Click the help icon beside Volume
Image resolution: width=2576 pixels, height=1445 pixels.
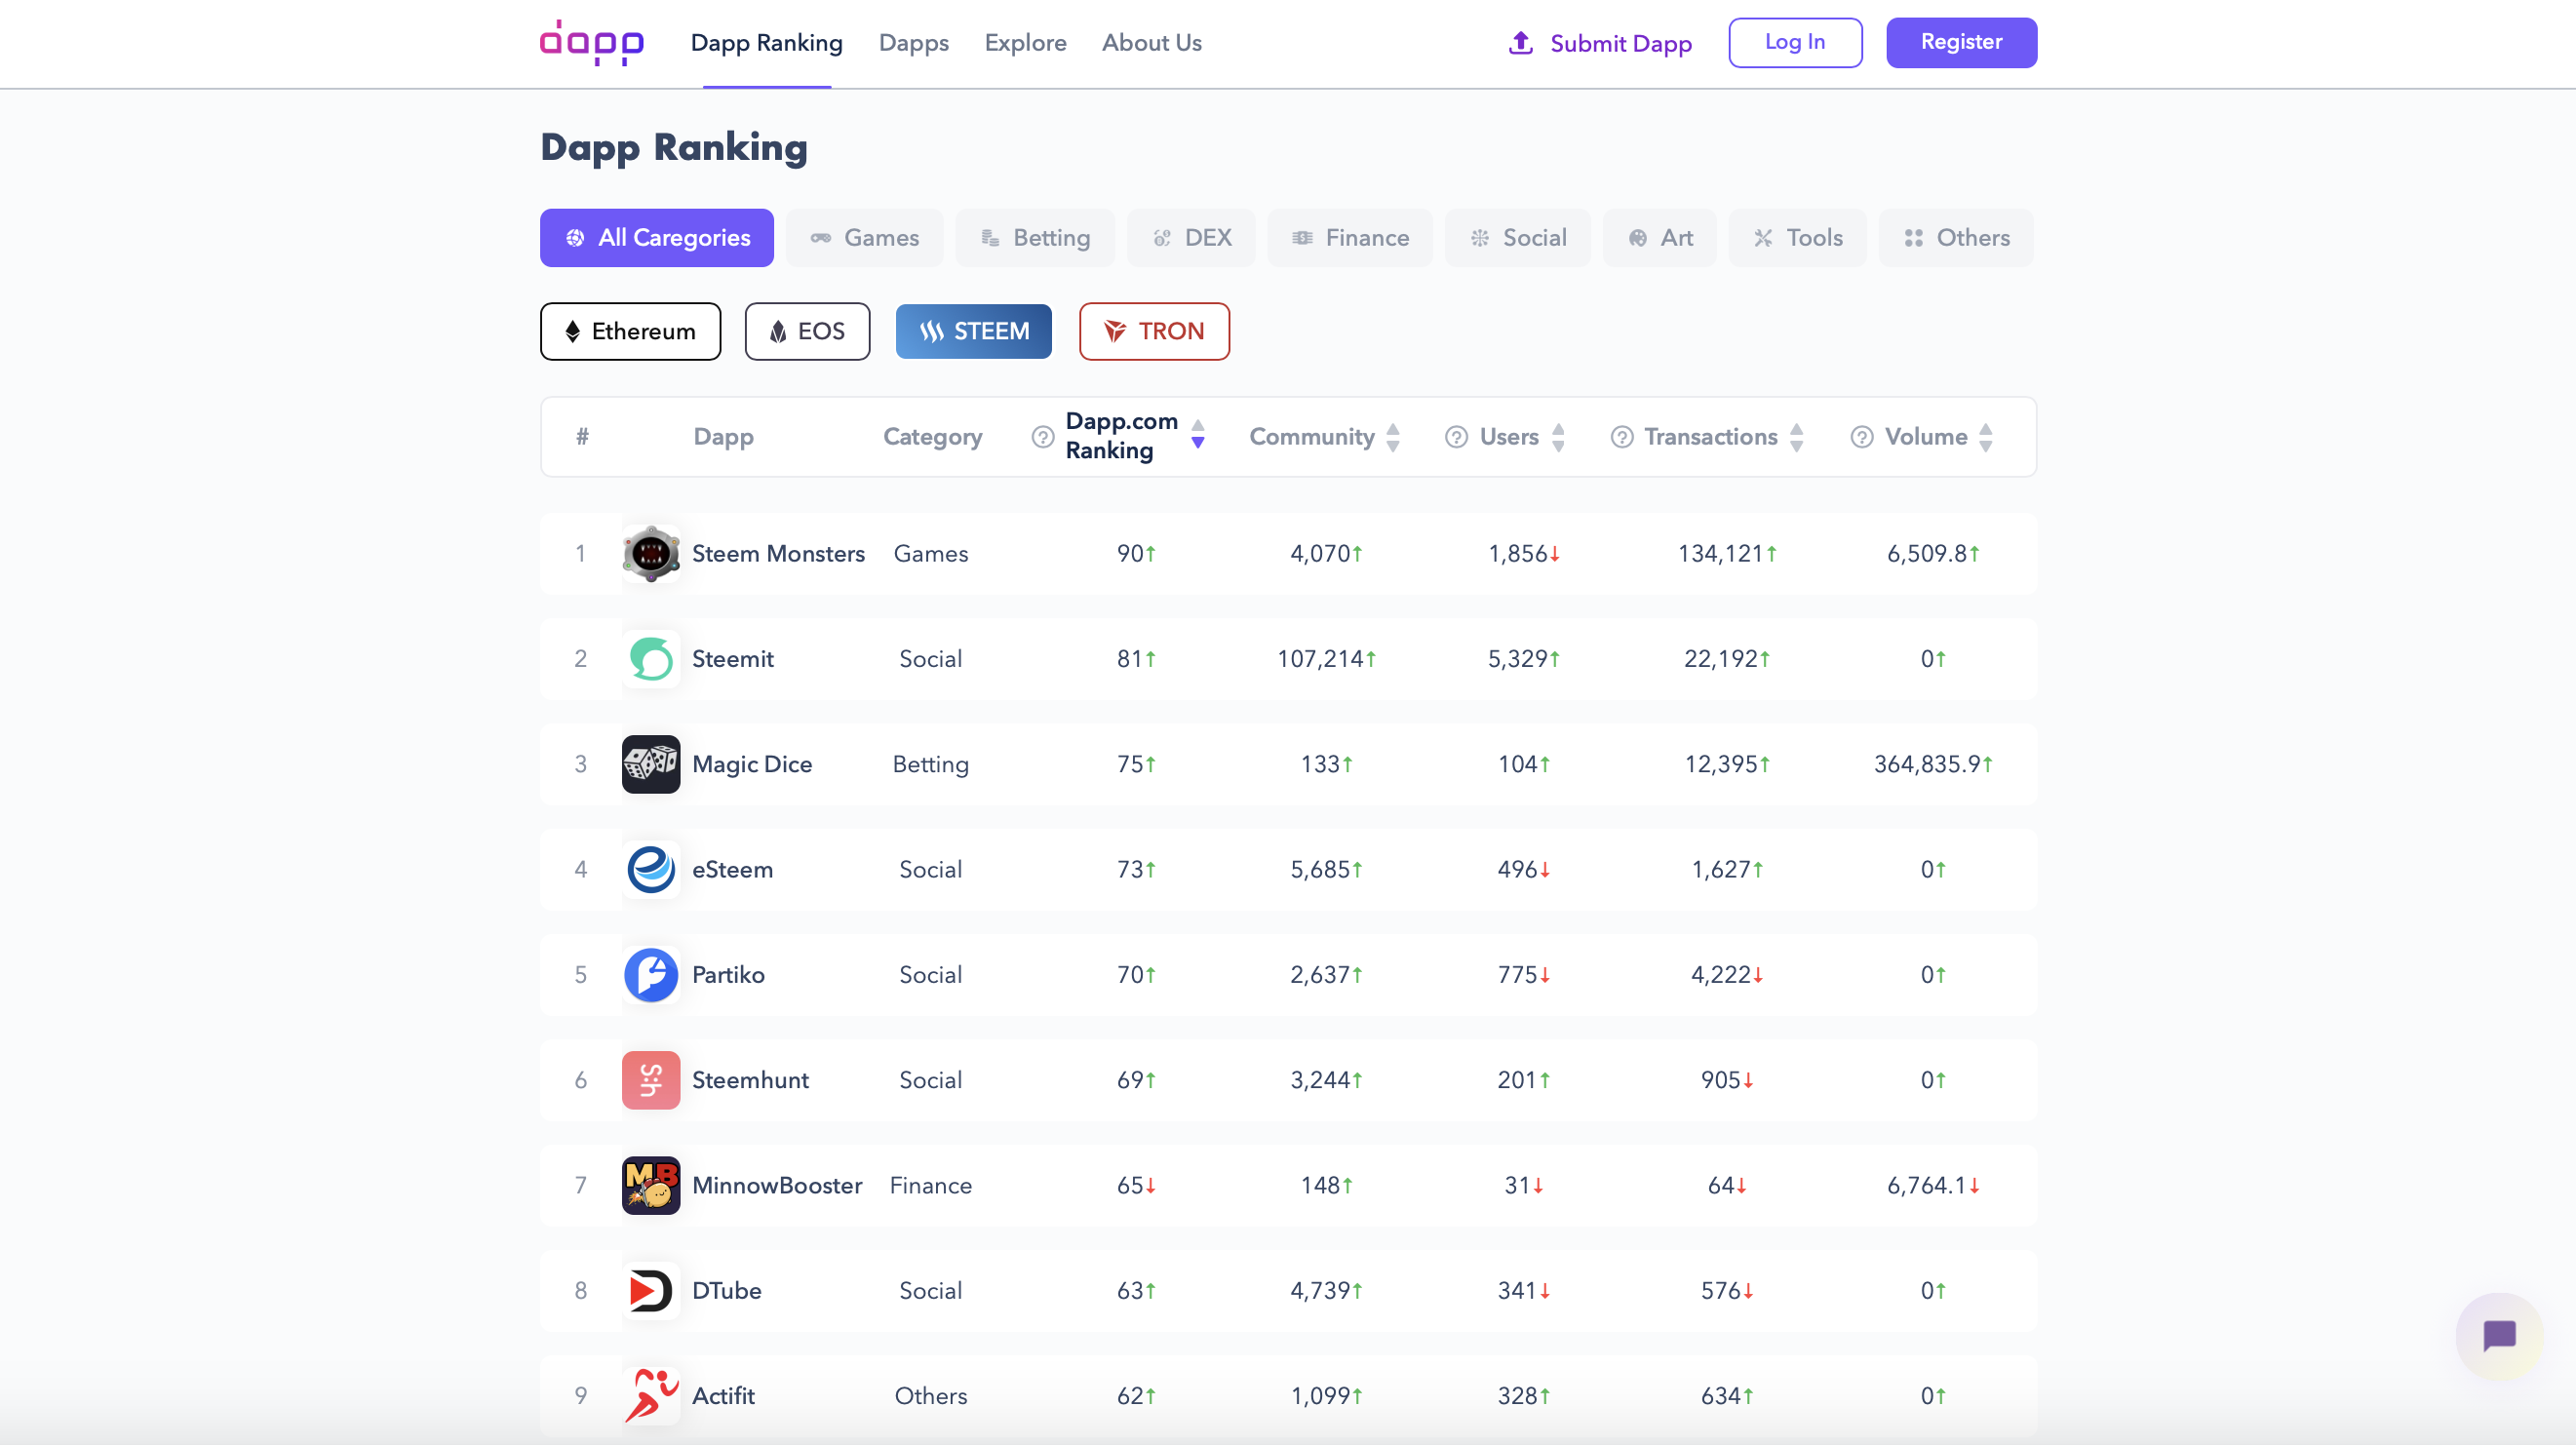click(x=1861, y=437)
